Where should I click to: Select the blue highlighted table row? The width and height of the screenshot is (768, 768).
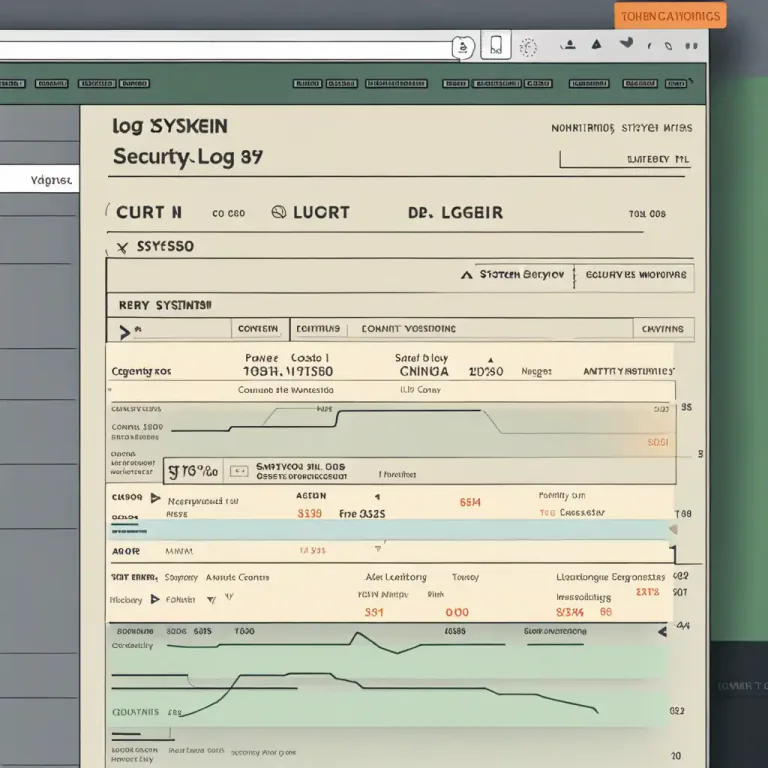point(389,529)
